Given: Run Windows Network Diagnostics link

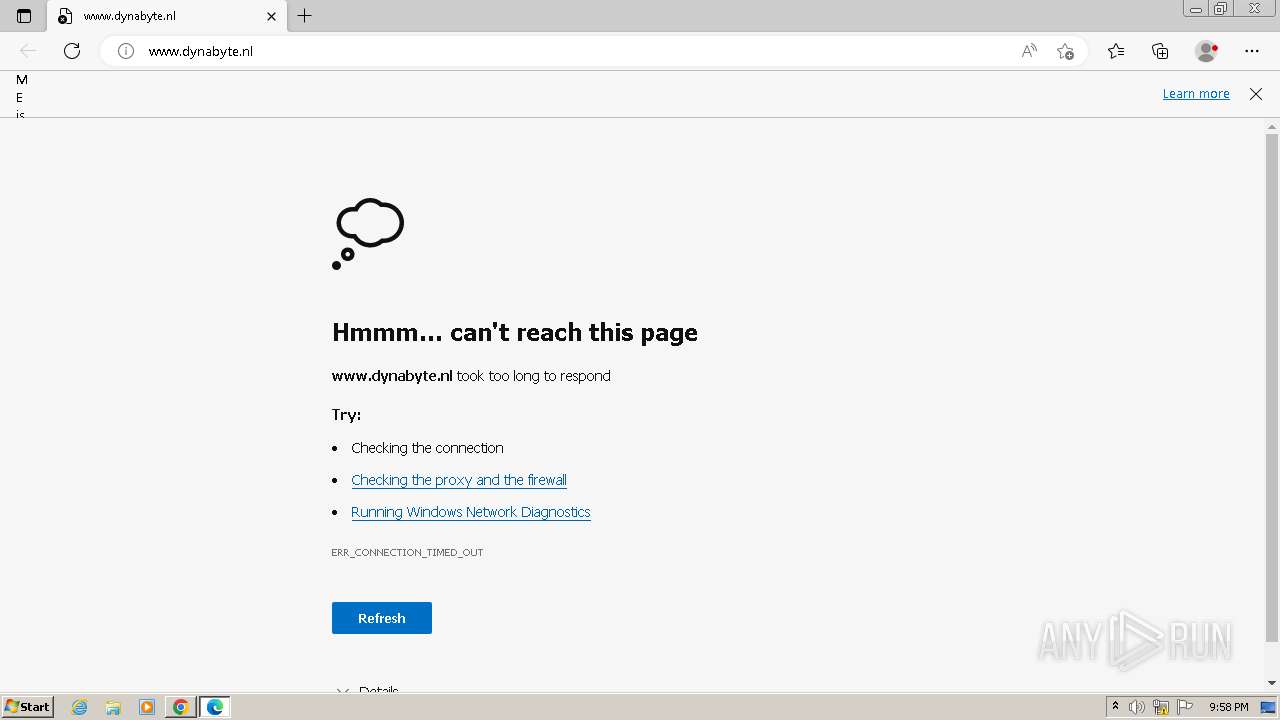Looking at the screenshot, I should [x=471, y=512].
